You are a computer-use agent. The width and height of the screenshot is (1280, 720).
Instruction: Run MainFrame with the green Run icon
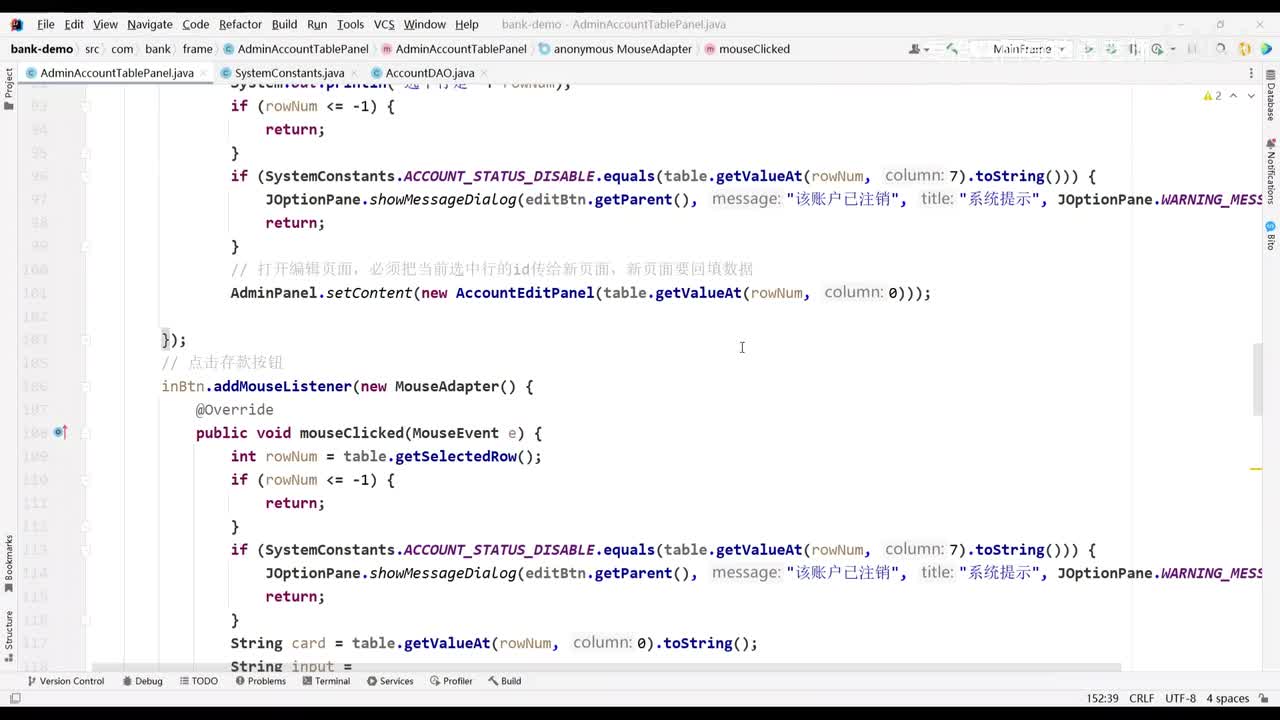tap(1088, 49)
